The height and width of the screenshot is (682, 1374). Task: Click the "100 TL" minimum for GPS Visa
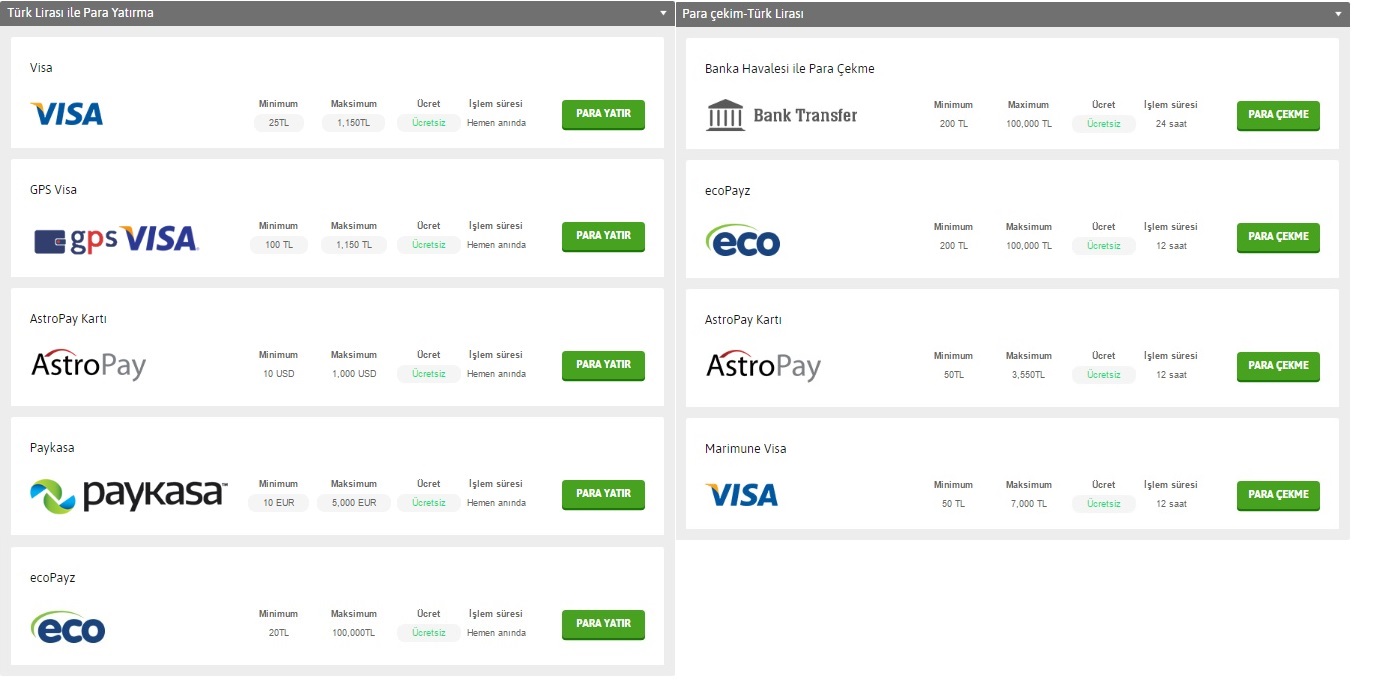(x=279, y=245)
